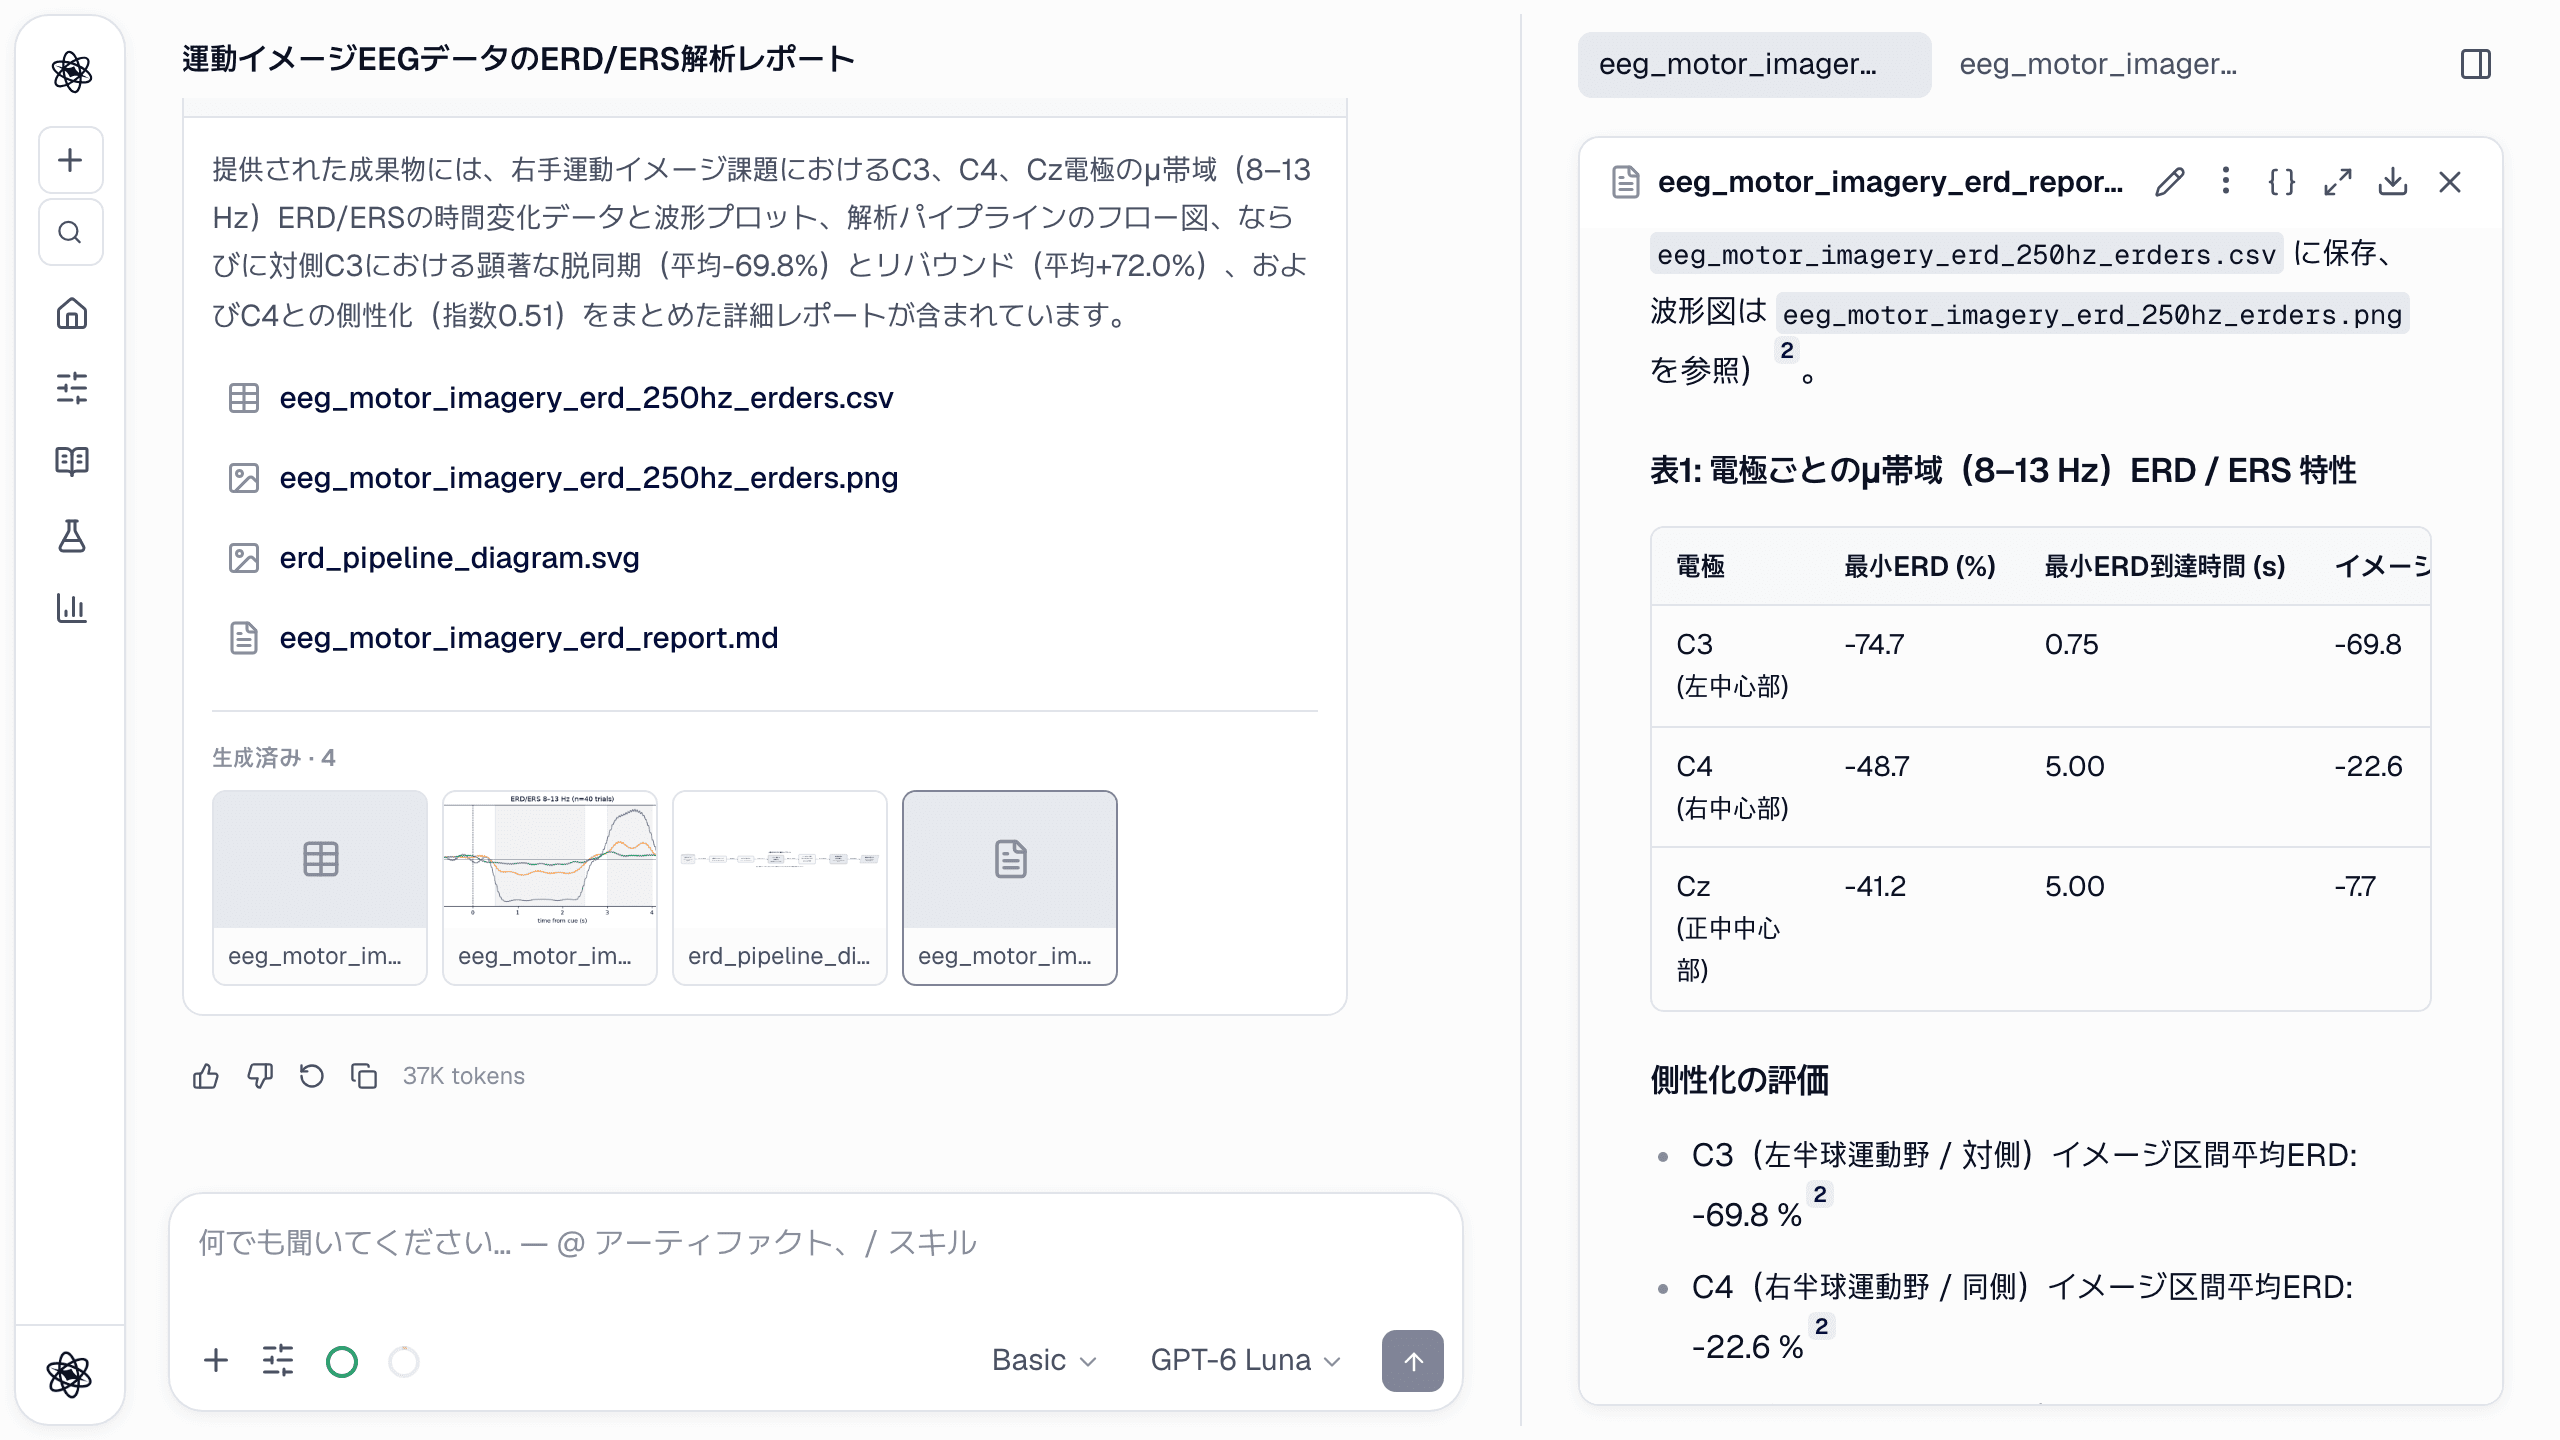Viewport: 2560px width, 1440px height.
Task: Open the sliders settings icon in sidebar
Action: tap(71, 388)
